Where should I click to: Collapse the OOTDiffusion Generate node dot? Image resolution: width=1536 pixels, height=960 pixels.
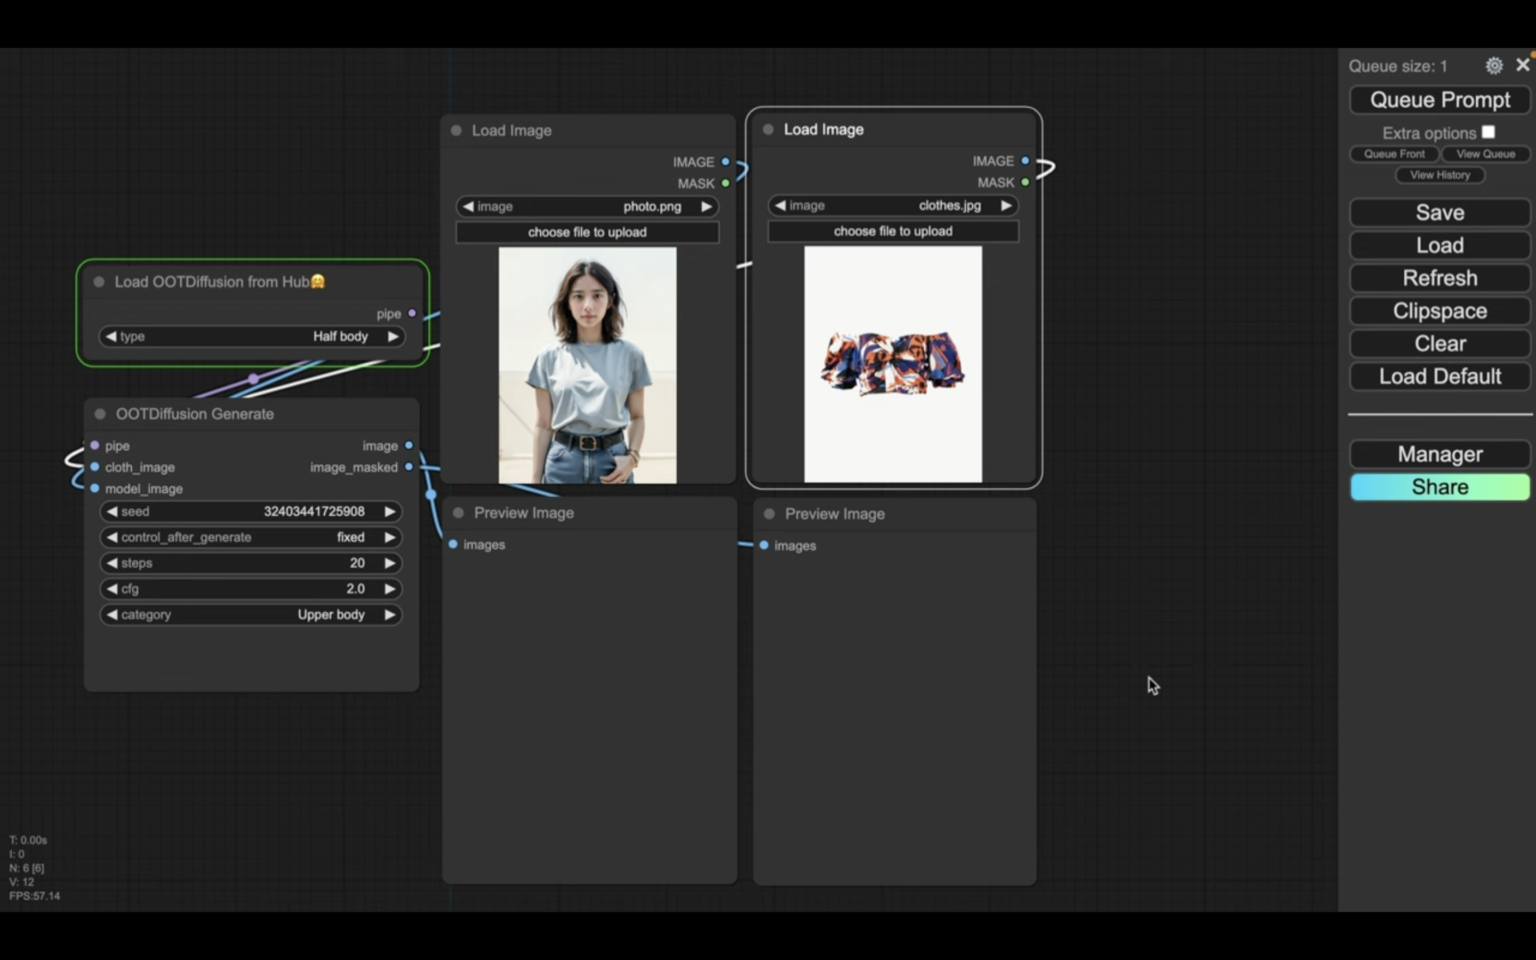[100, 414]
